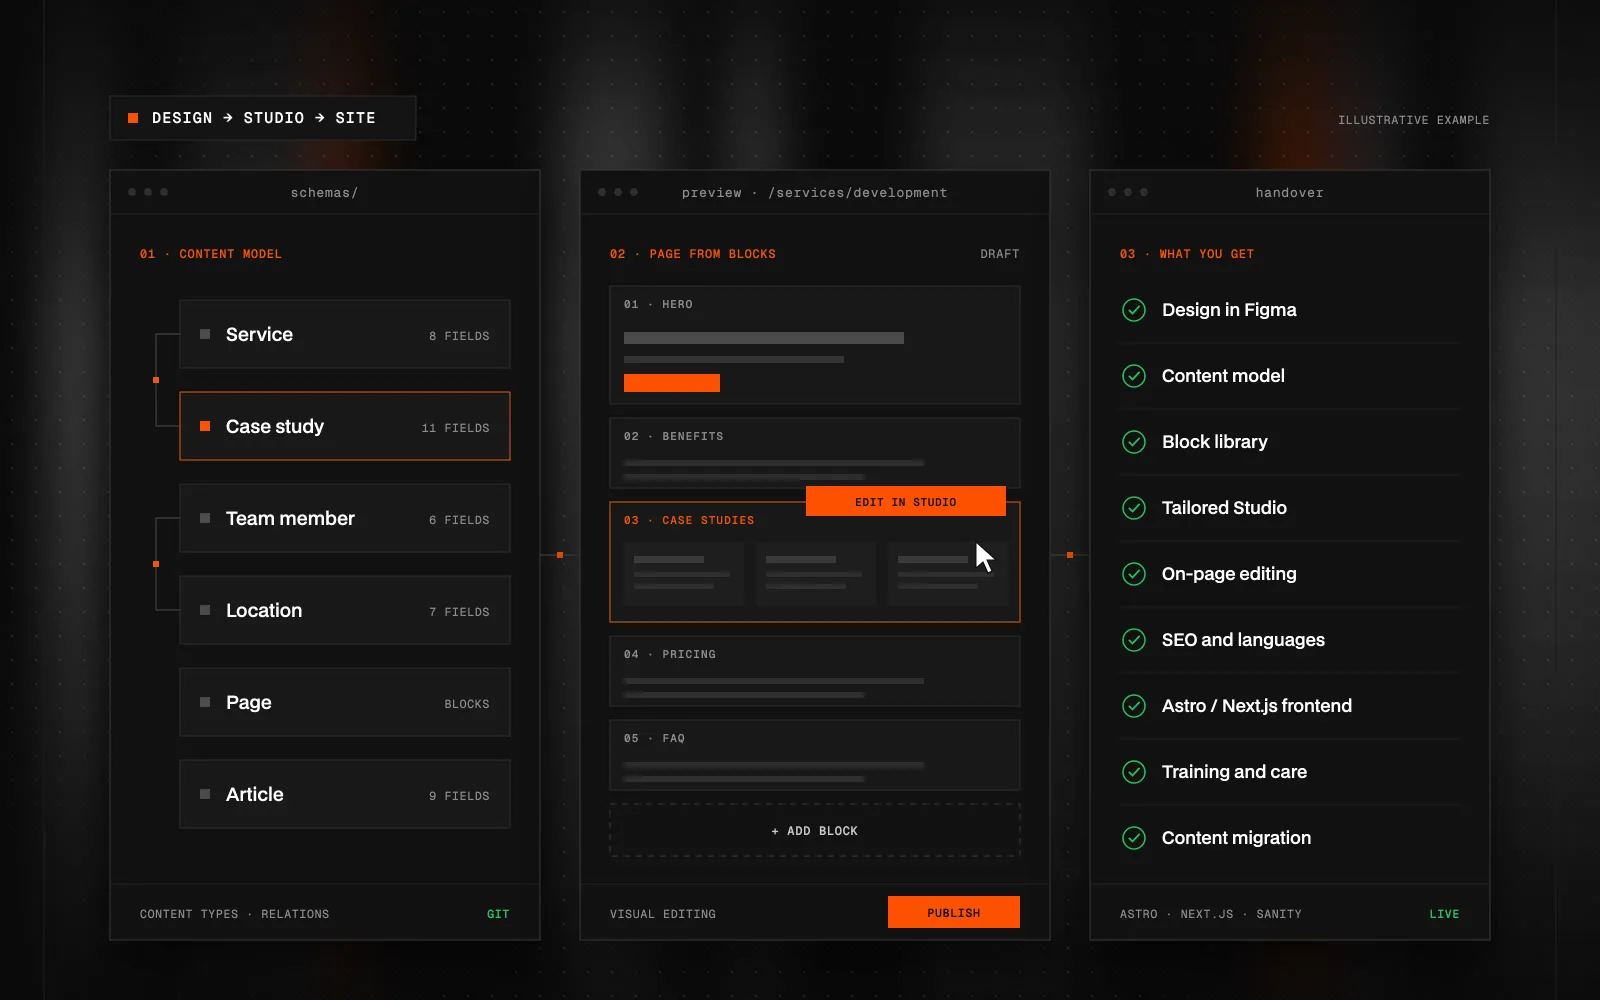Open the Team member schema row
The image size is (1600, 1000).
coord(345,518)
